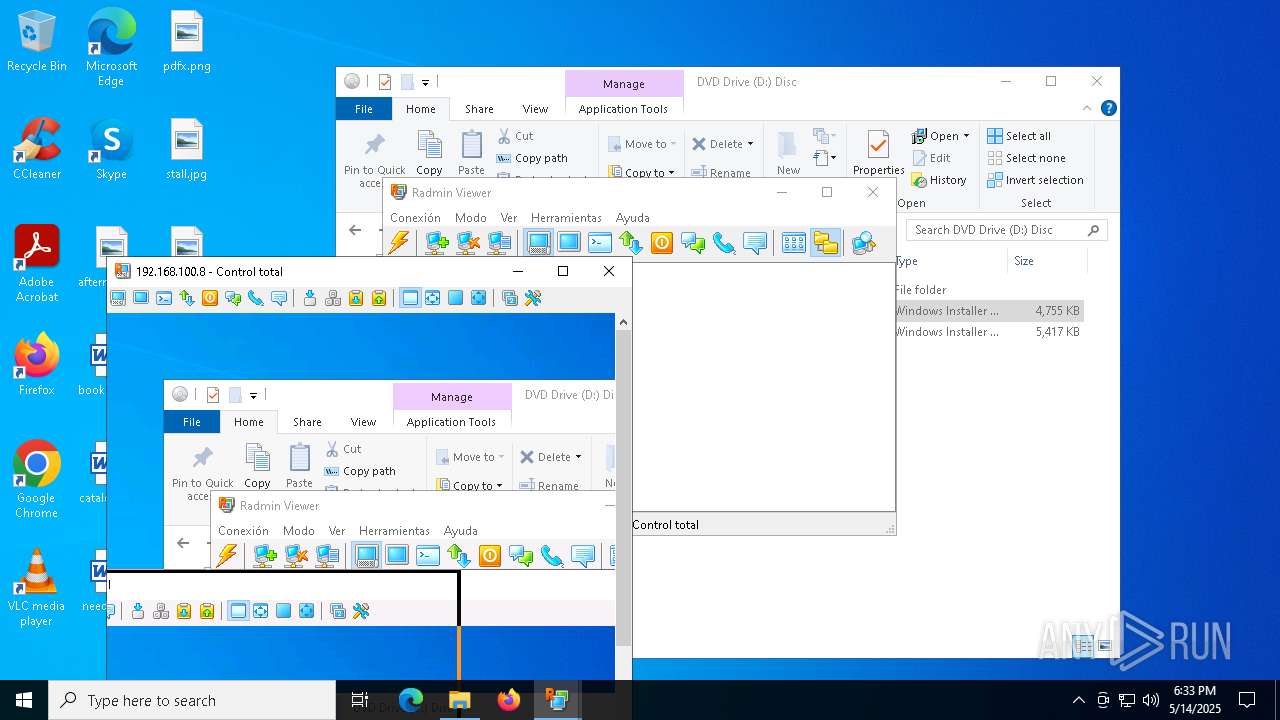Viewport: 1280px width, 720px height.
Task: Click Select none in the File Explorer ribbon
Action: (1026, 158)
